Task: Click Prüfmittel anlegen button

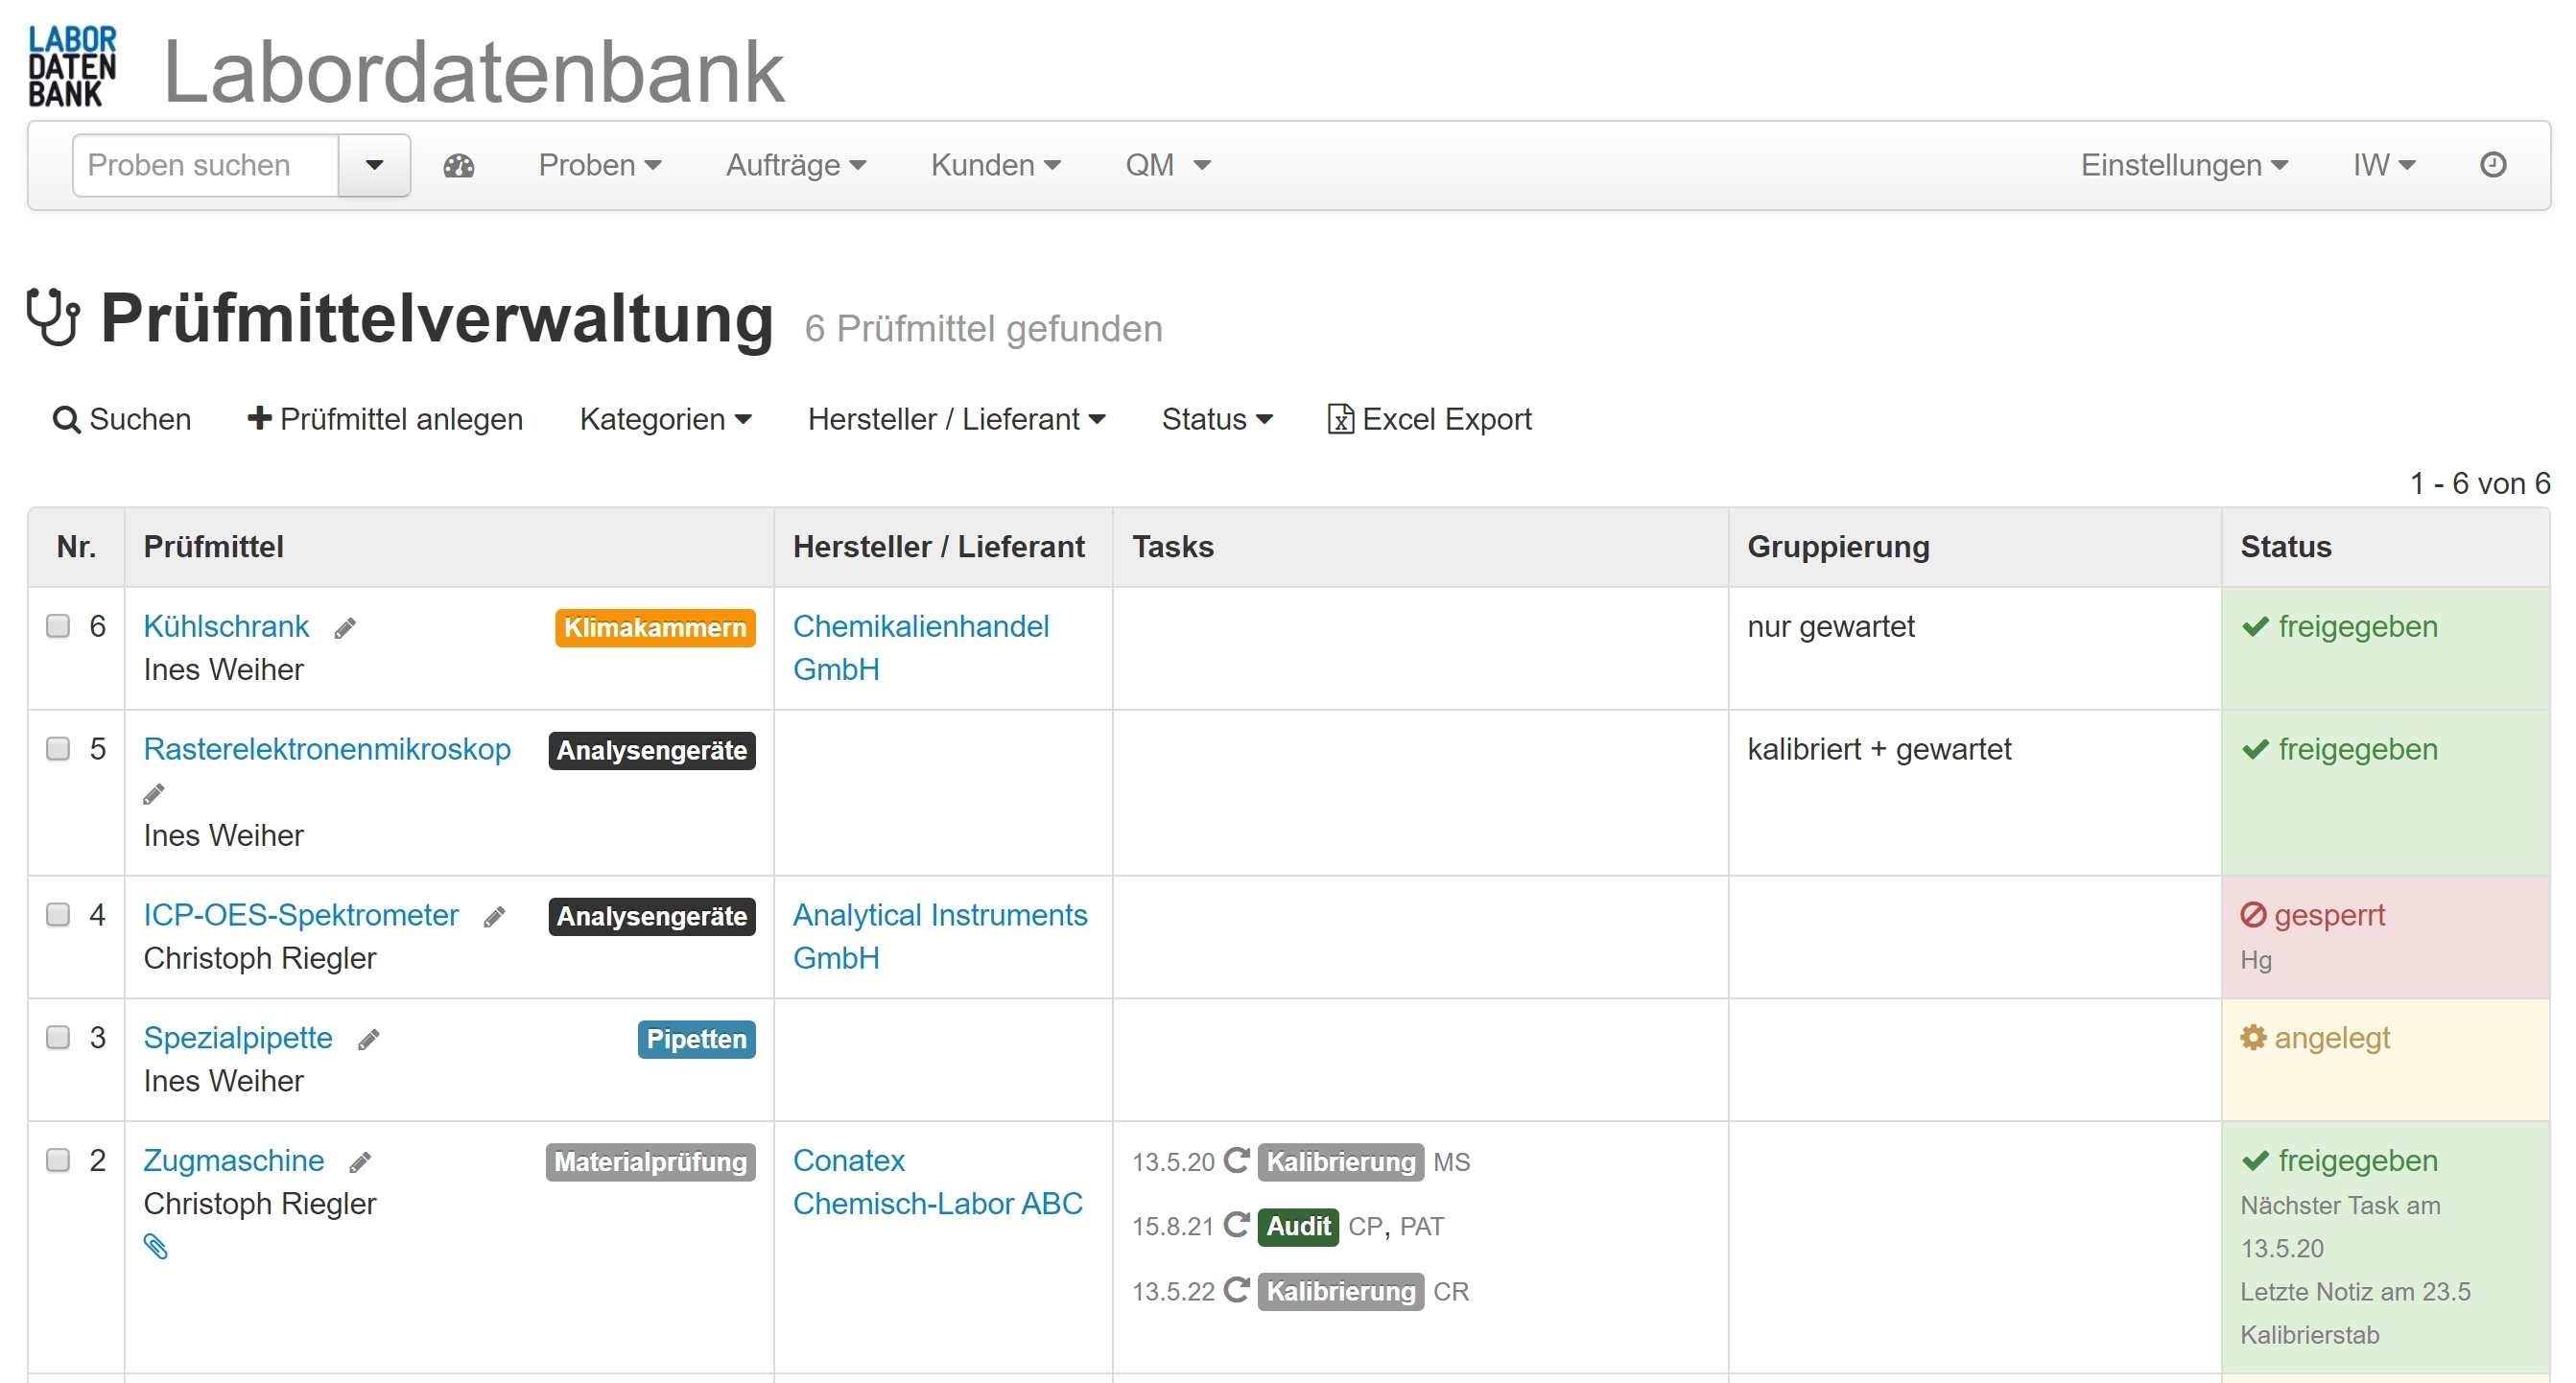Action: click(385, 419)
